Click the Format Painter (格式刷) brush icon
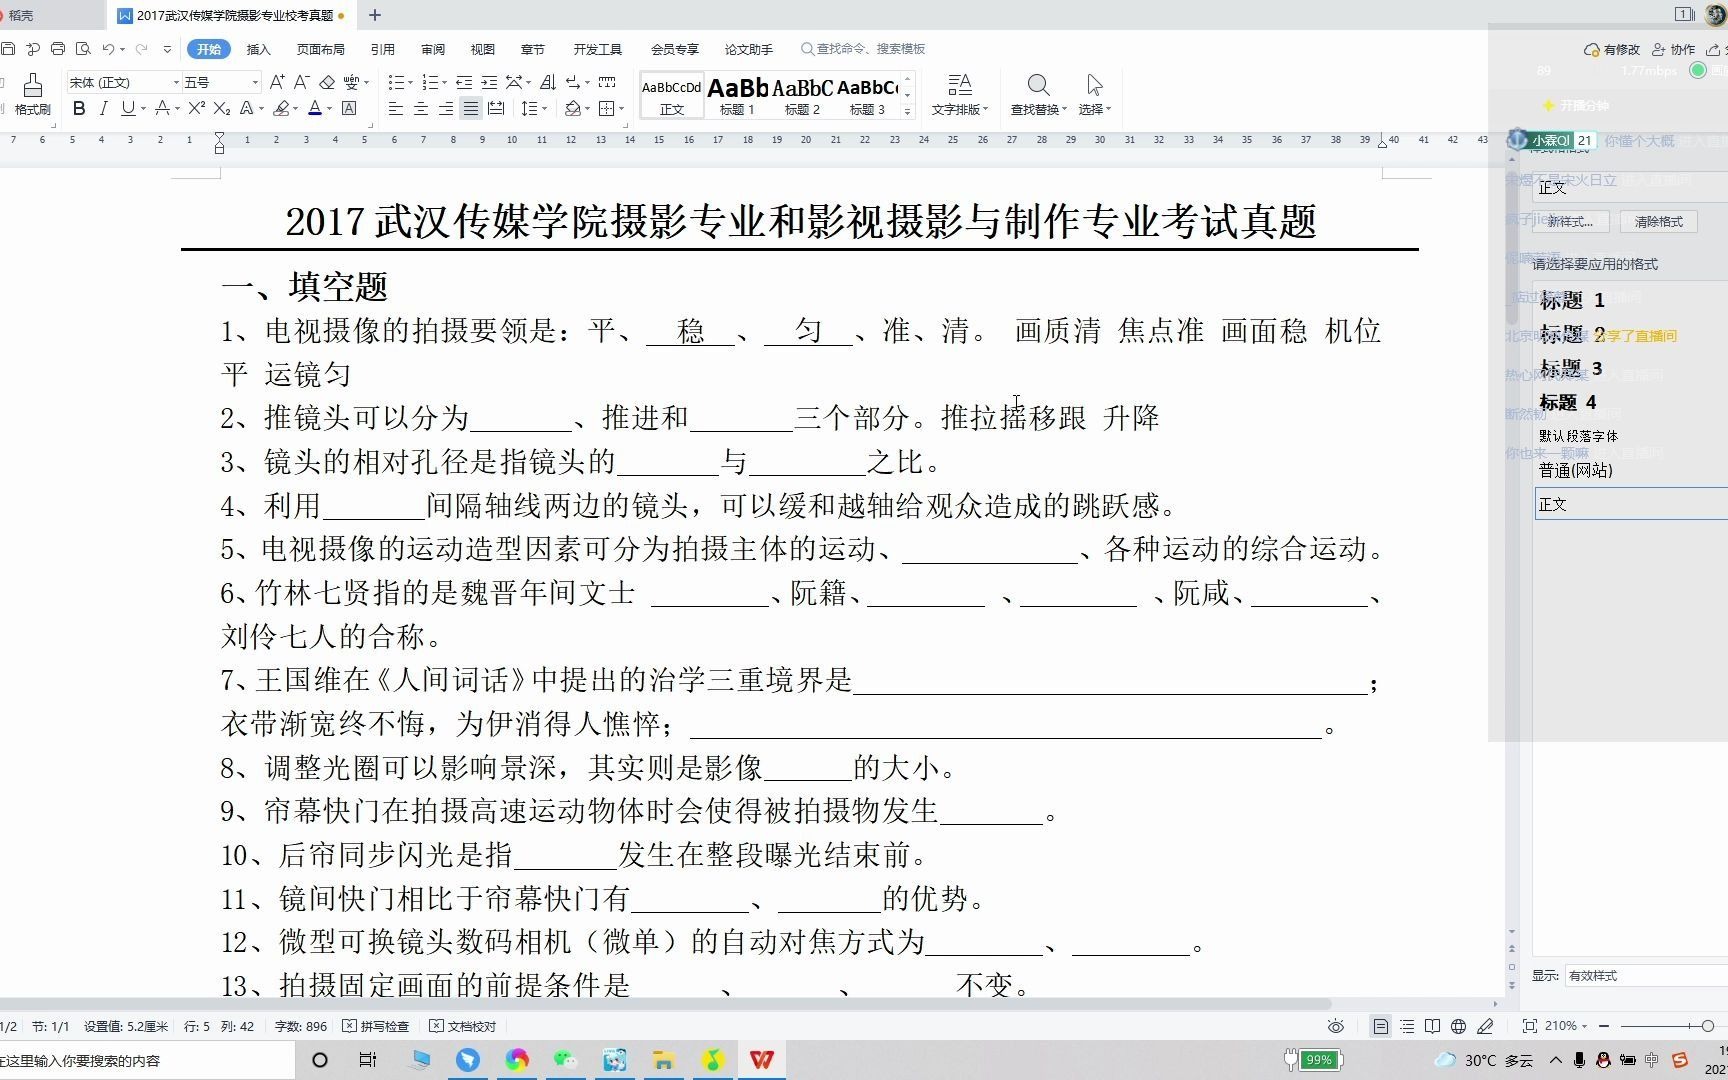The height and width of the screenshot is (1080, 1728). [33, 85]
